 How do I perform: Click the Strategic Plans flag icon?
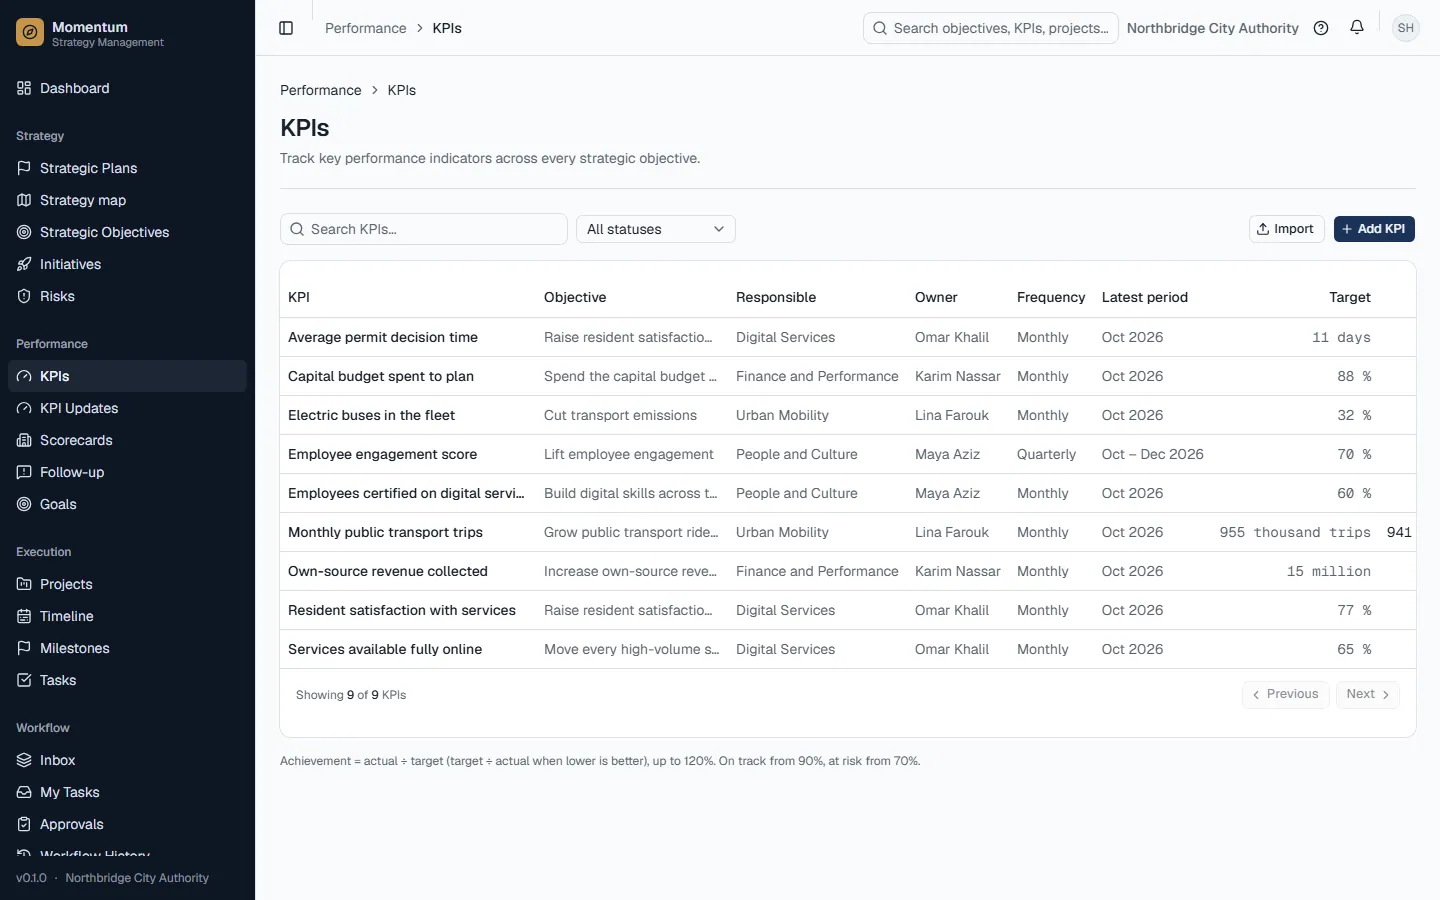[24, 168]
